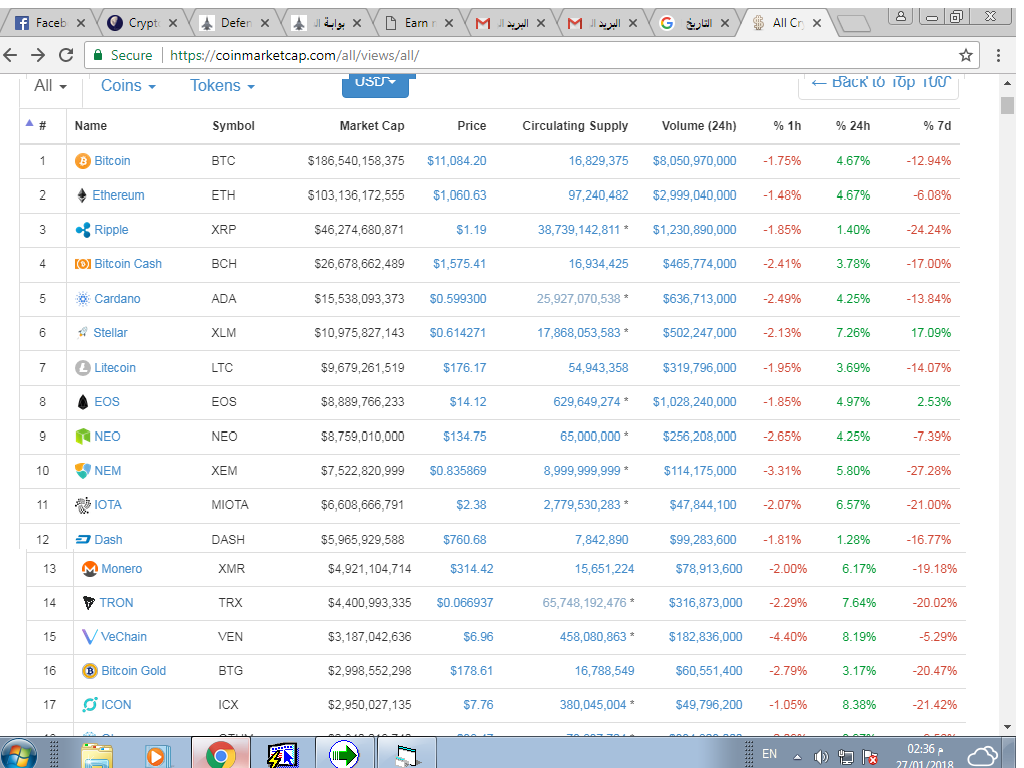Click the taskbar clock 02:36
Screen dimensions: 1024x768
(x=924, y=749)
